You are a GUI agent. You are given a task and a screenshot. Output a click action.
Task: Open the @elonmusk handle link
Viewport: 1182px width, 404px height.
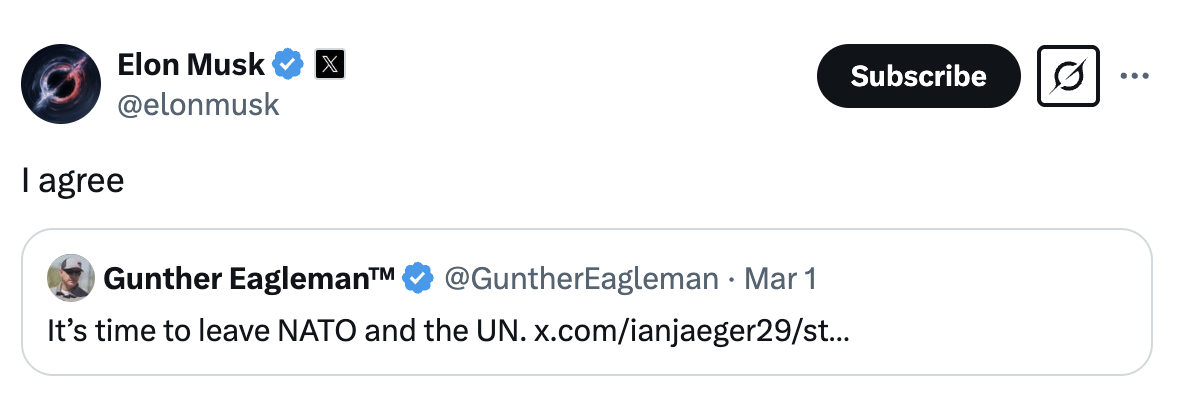(198, 104)
